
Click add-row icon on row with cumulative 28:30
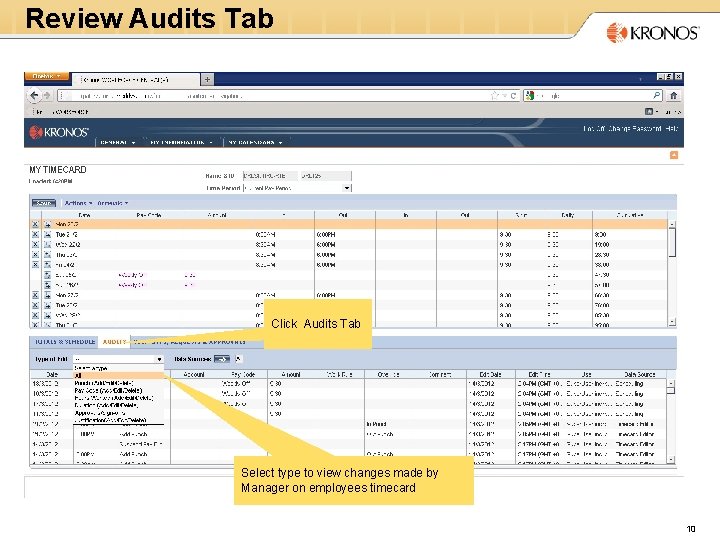(x=47, y=254)
